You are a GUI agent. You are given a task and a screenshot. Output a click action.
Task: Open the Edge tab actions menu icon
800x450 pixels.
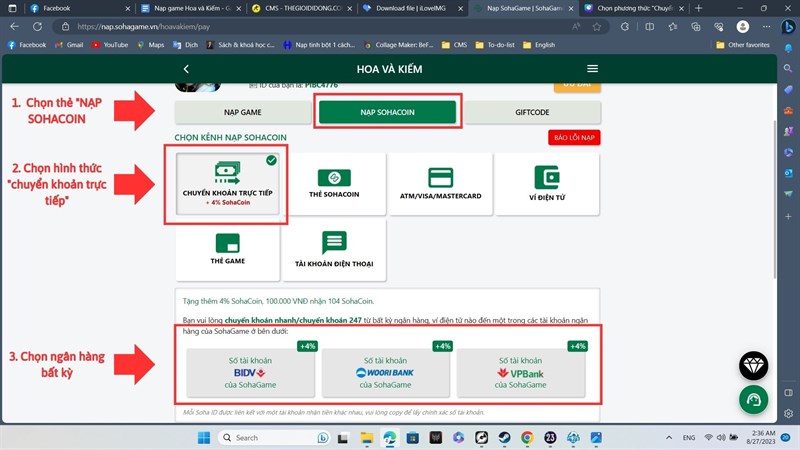tap(12, 8)
